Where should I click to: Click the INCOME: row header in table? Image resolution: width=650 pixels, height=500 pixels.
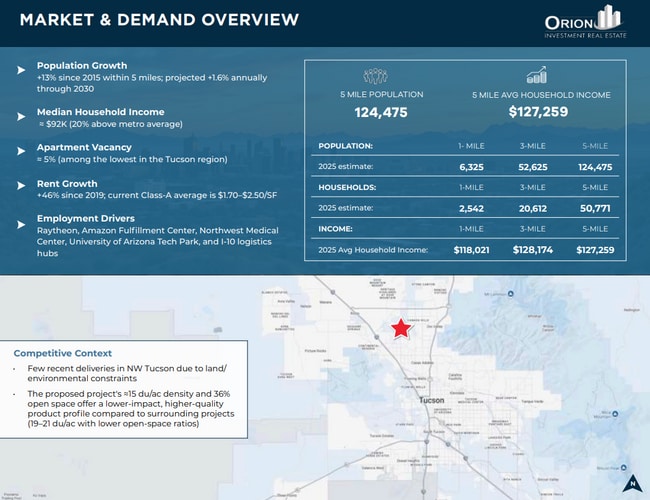[336, 228]
